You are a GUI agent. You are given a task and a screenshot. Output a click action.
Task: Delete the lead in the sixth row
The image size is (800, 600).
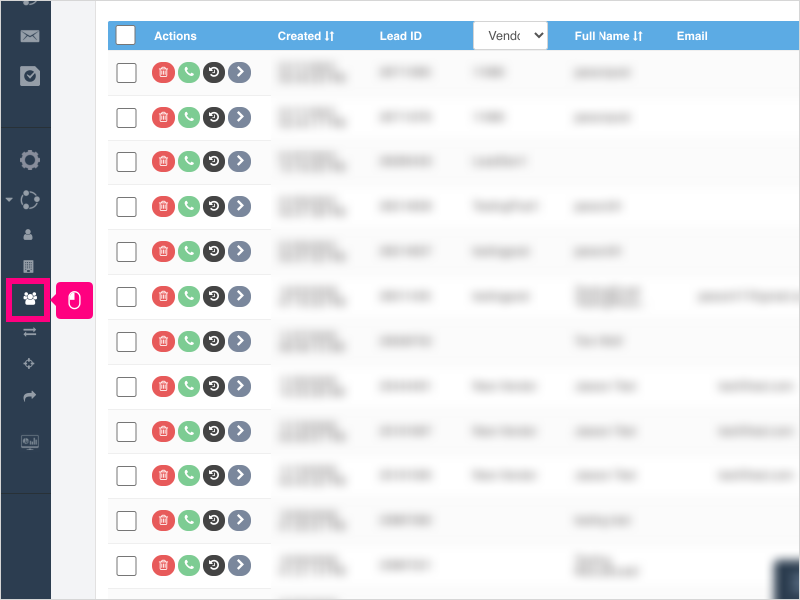(163, 296)
